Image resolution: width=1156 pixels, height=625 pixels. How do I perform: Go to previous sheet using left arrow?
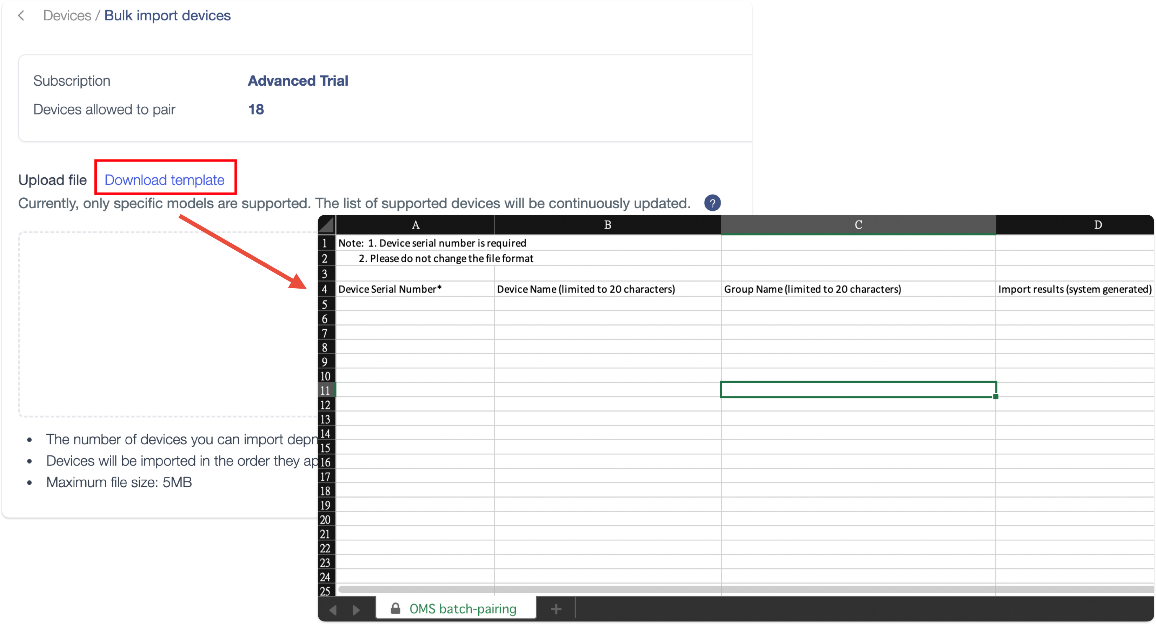(x=334, y=609)
